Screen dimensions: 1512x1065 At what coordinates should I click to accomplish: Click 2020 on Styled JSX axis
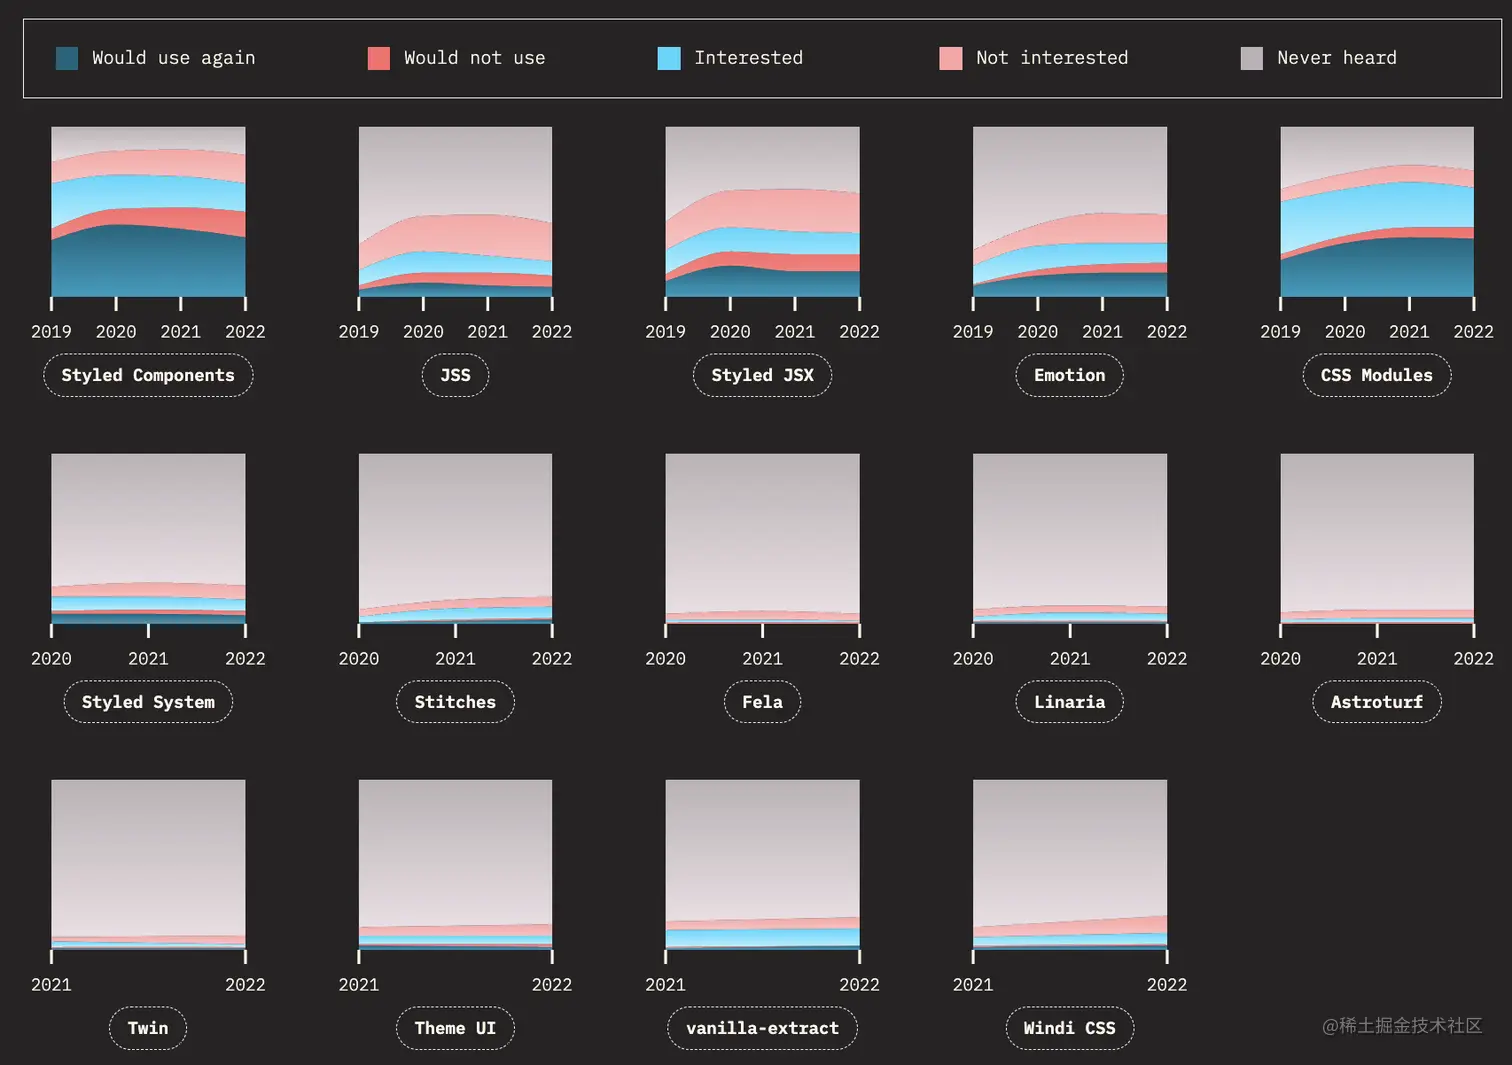pos(730,332)
